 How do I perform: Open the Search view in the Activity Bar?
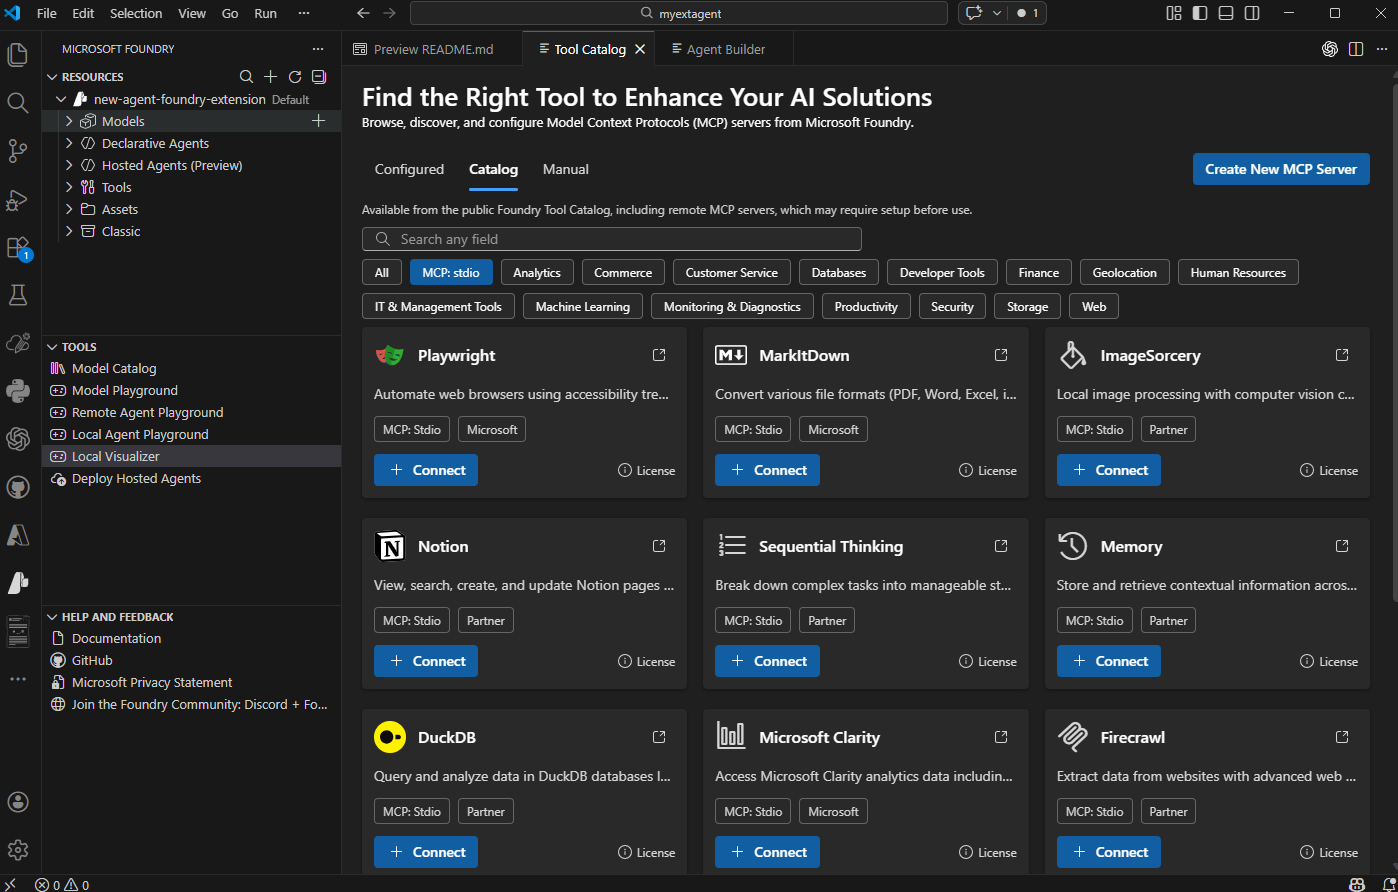(17, 101)
